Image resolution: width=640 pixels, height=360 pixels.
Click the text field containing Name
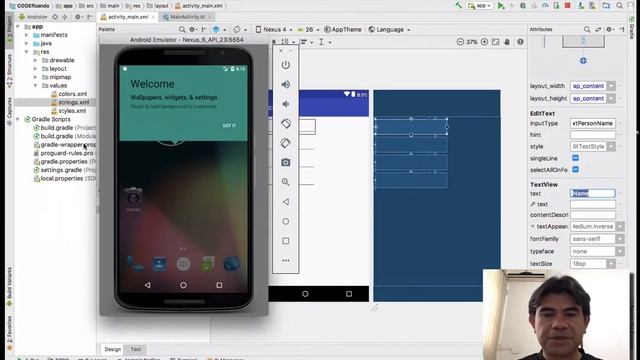[x=593, y=193]
